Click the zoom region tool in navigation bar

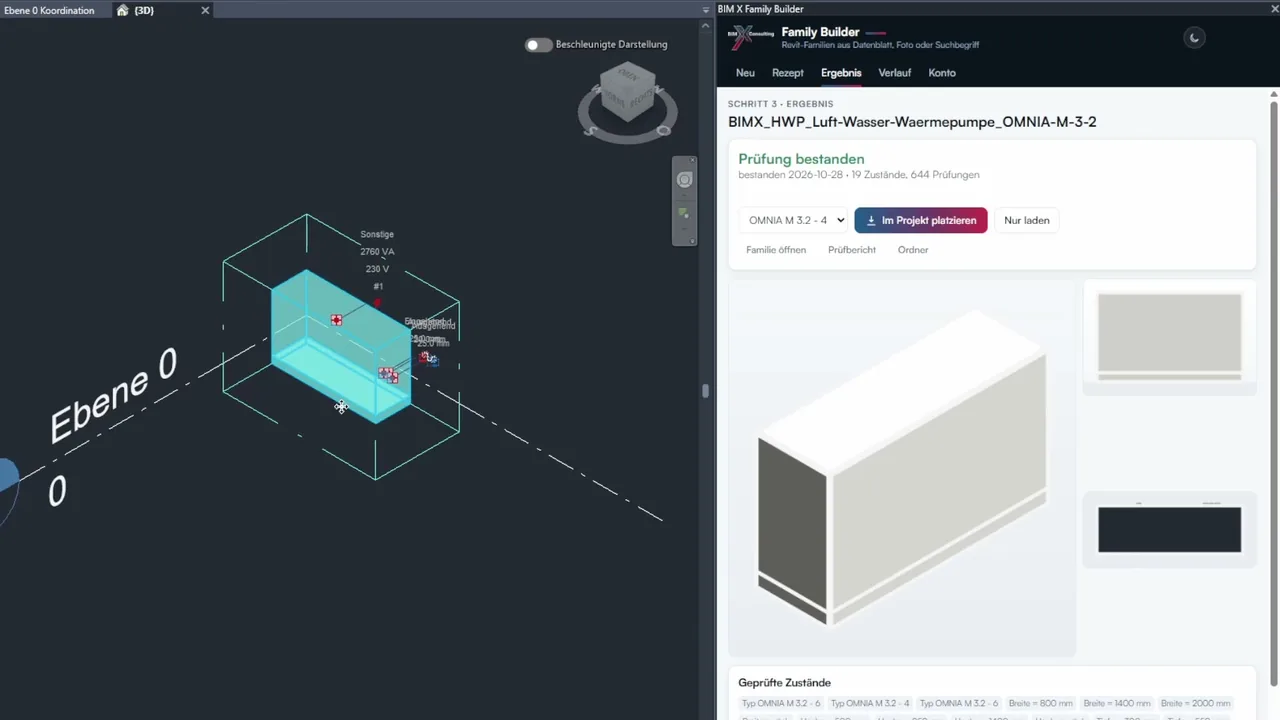click(x=685, y=213)
